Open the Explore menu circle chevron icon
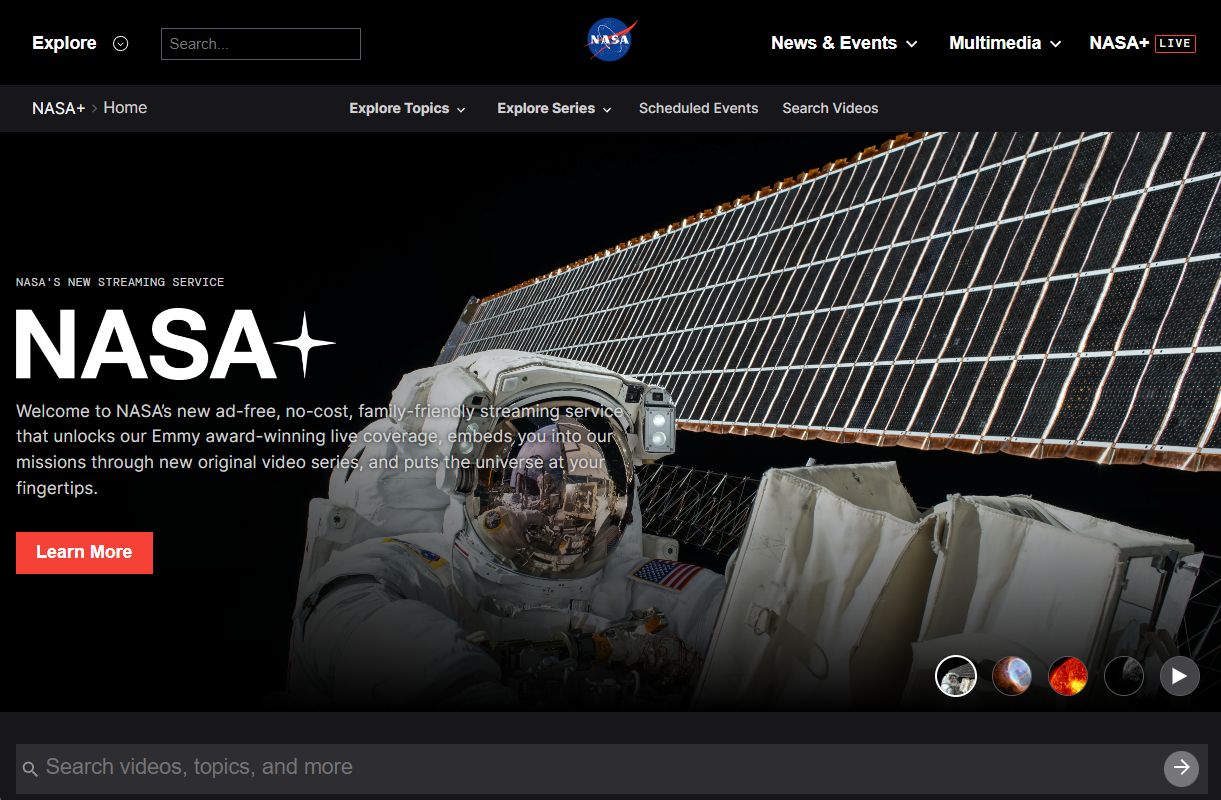 tap(121, 43)
